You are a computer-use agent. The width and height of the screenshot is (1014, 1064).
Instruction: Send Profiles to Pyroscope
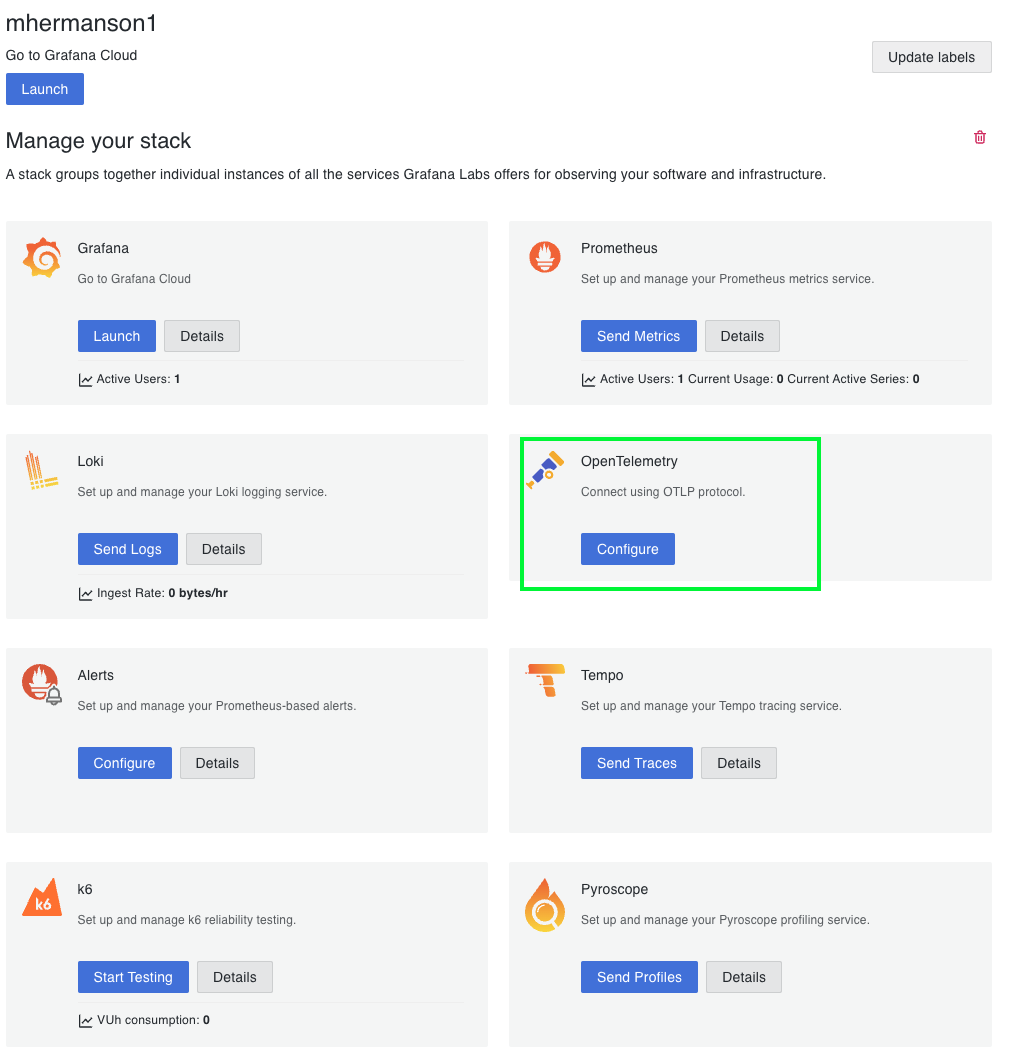(x=639, y=977)
